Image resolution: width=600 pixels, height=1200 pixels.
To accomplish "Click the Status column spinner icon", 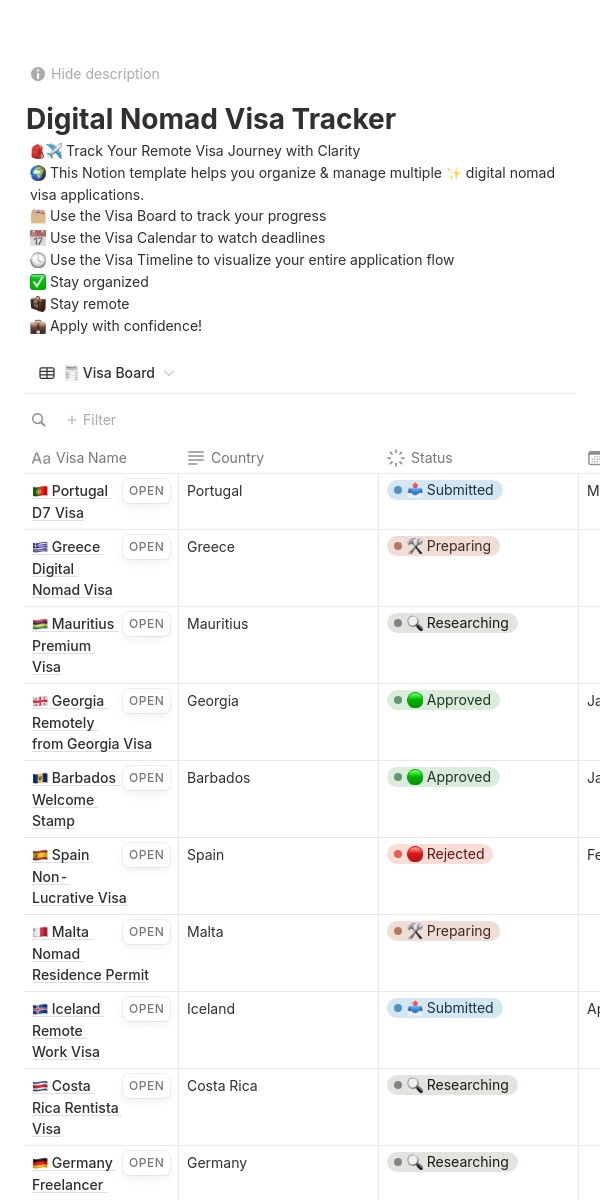I will (x=396, y=458).
